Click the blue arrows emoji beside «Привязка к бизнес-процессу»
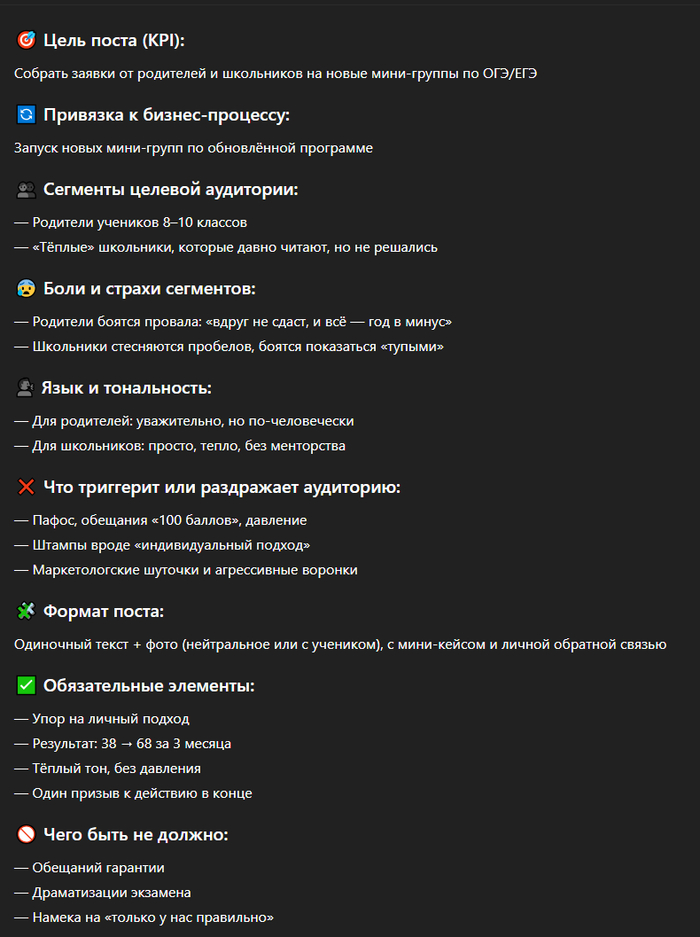 pos(26,115)
